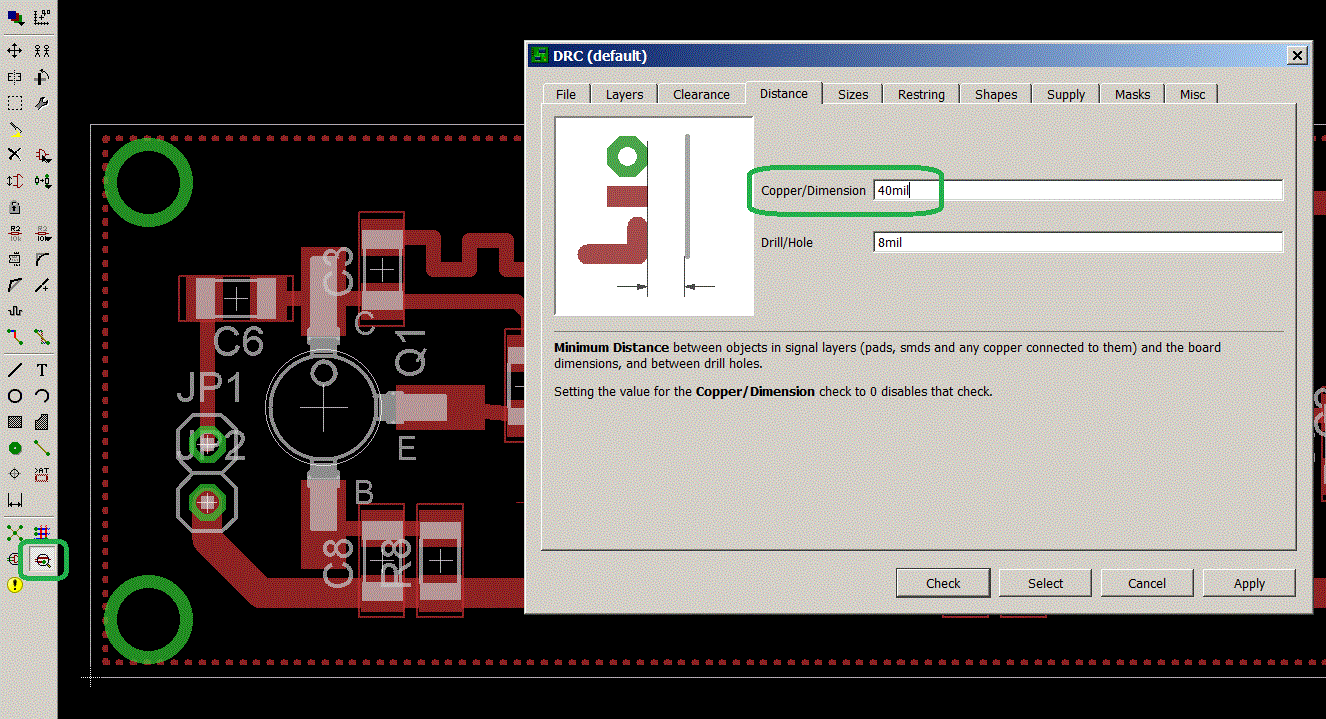
Task: Switch to the File tab
Action: pos(566,94)
